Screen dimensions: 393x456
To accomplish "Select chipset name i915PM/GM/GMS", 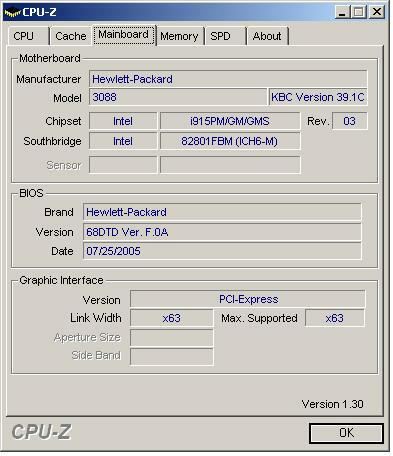I will click(x=230, y=121).
